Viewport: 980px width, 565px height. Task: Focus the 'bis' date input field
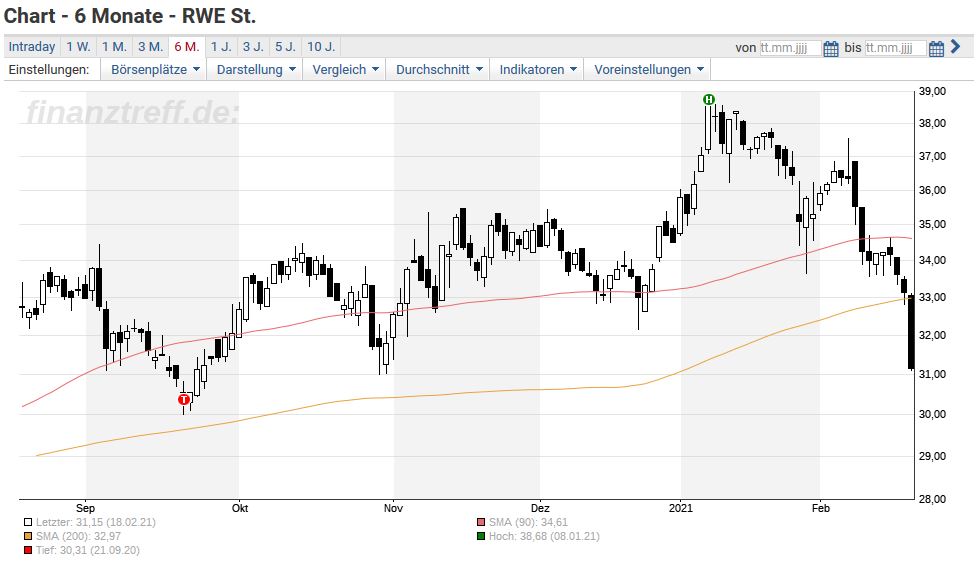[895, 48]
